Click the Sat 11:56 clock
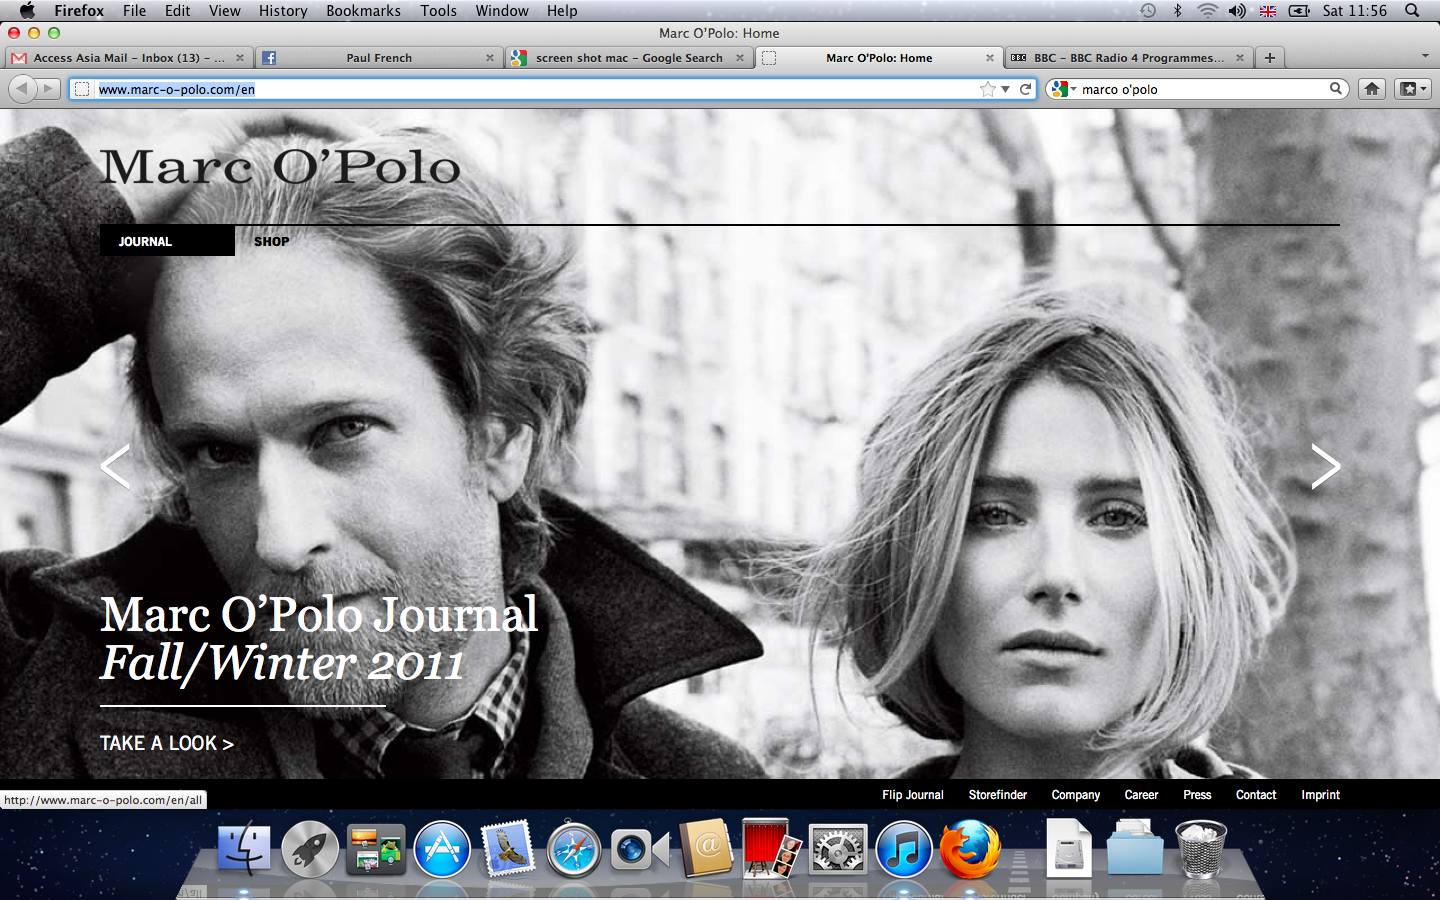Image resolution: width=1440 pixels, height=900 pixels. 1355,11
